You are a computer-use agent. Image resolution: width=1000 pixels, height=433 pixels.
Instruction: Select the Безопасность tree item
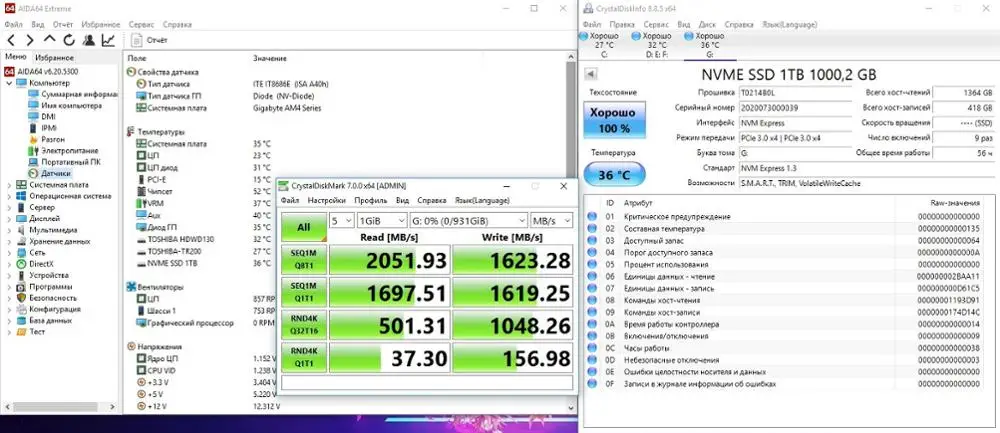coord(47,298)
